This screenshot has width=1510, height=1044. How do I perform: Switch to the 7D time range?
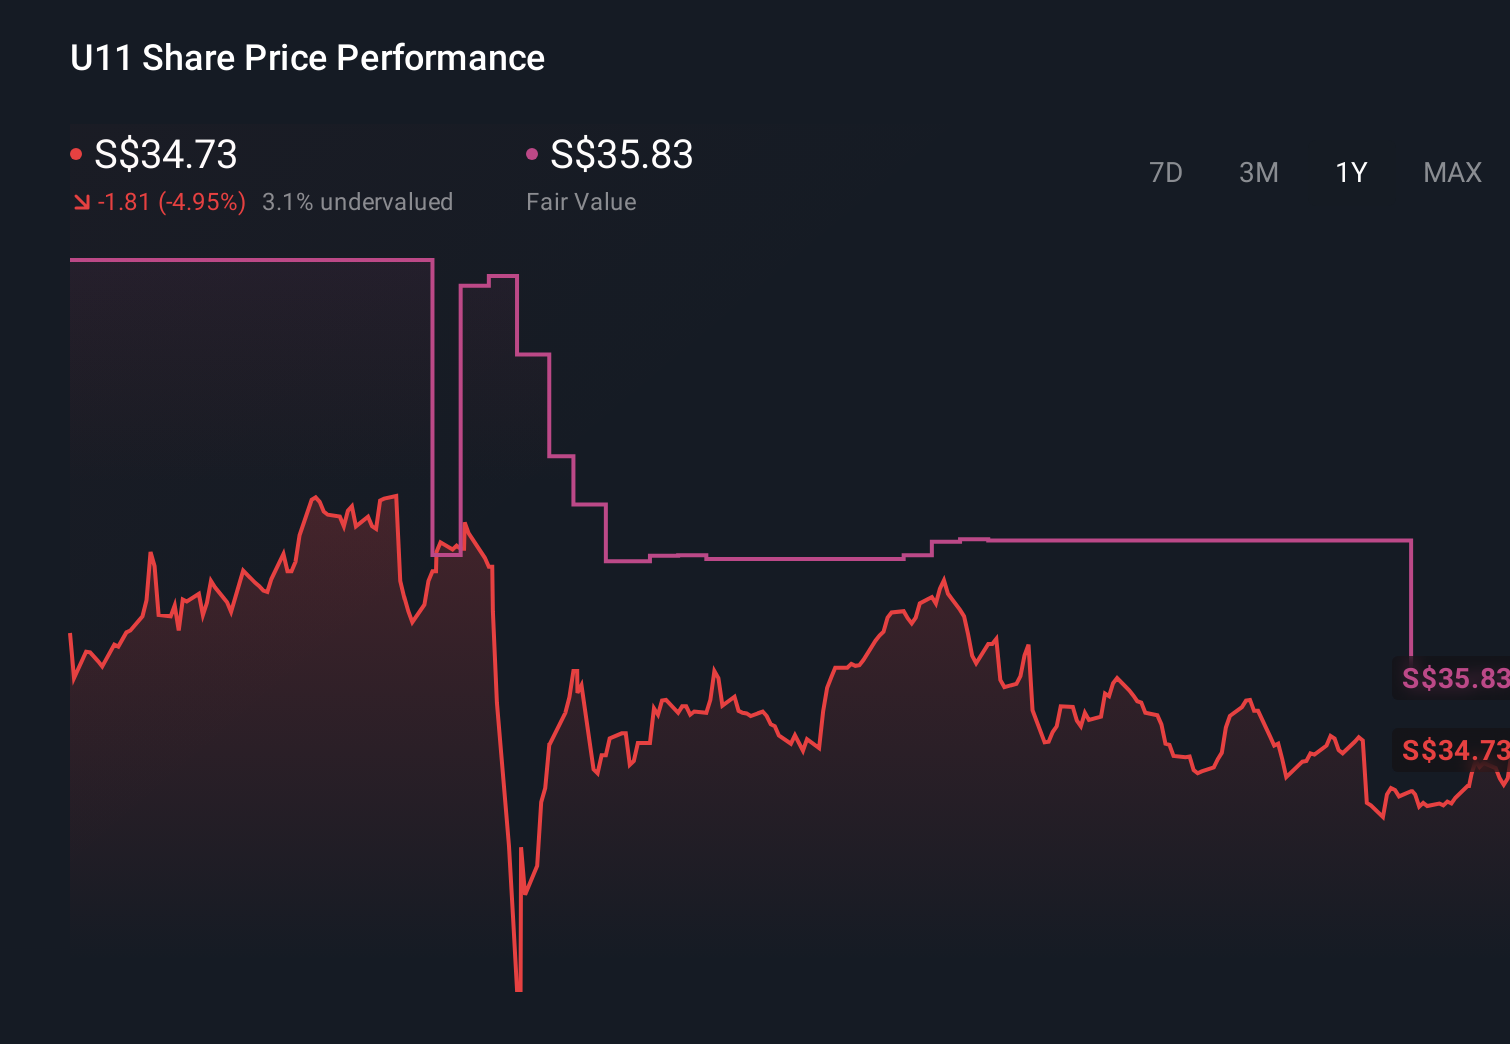(1166, 172)
